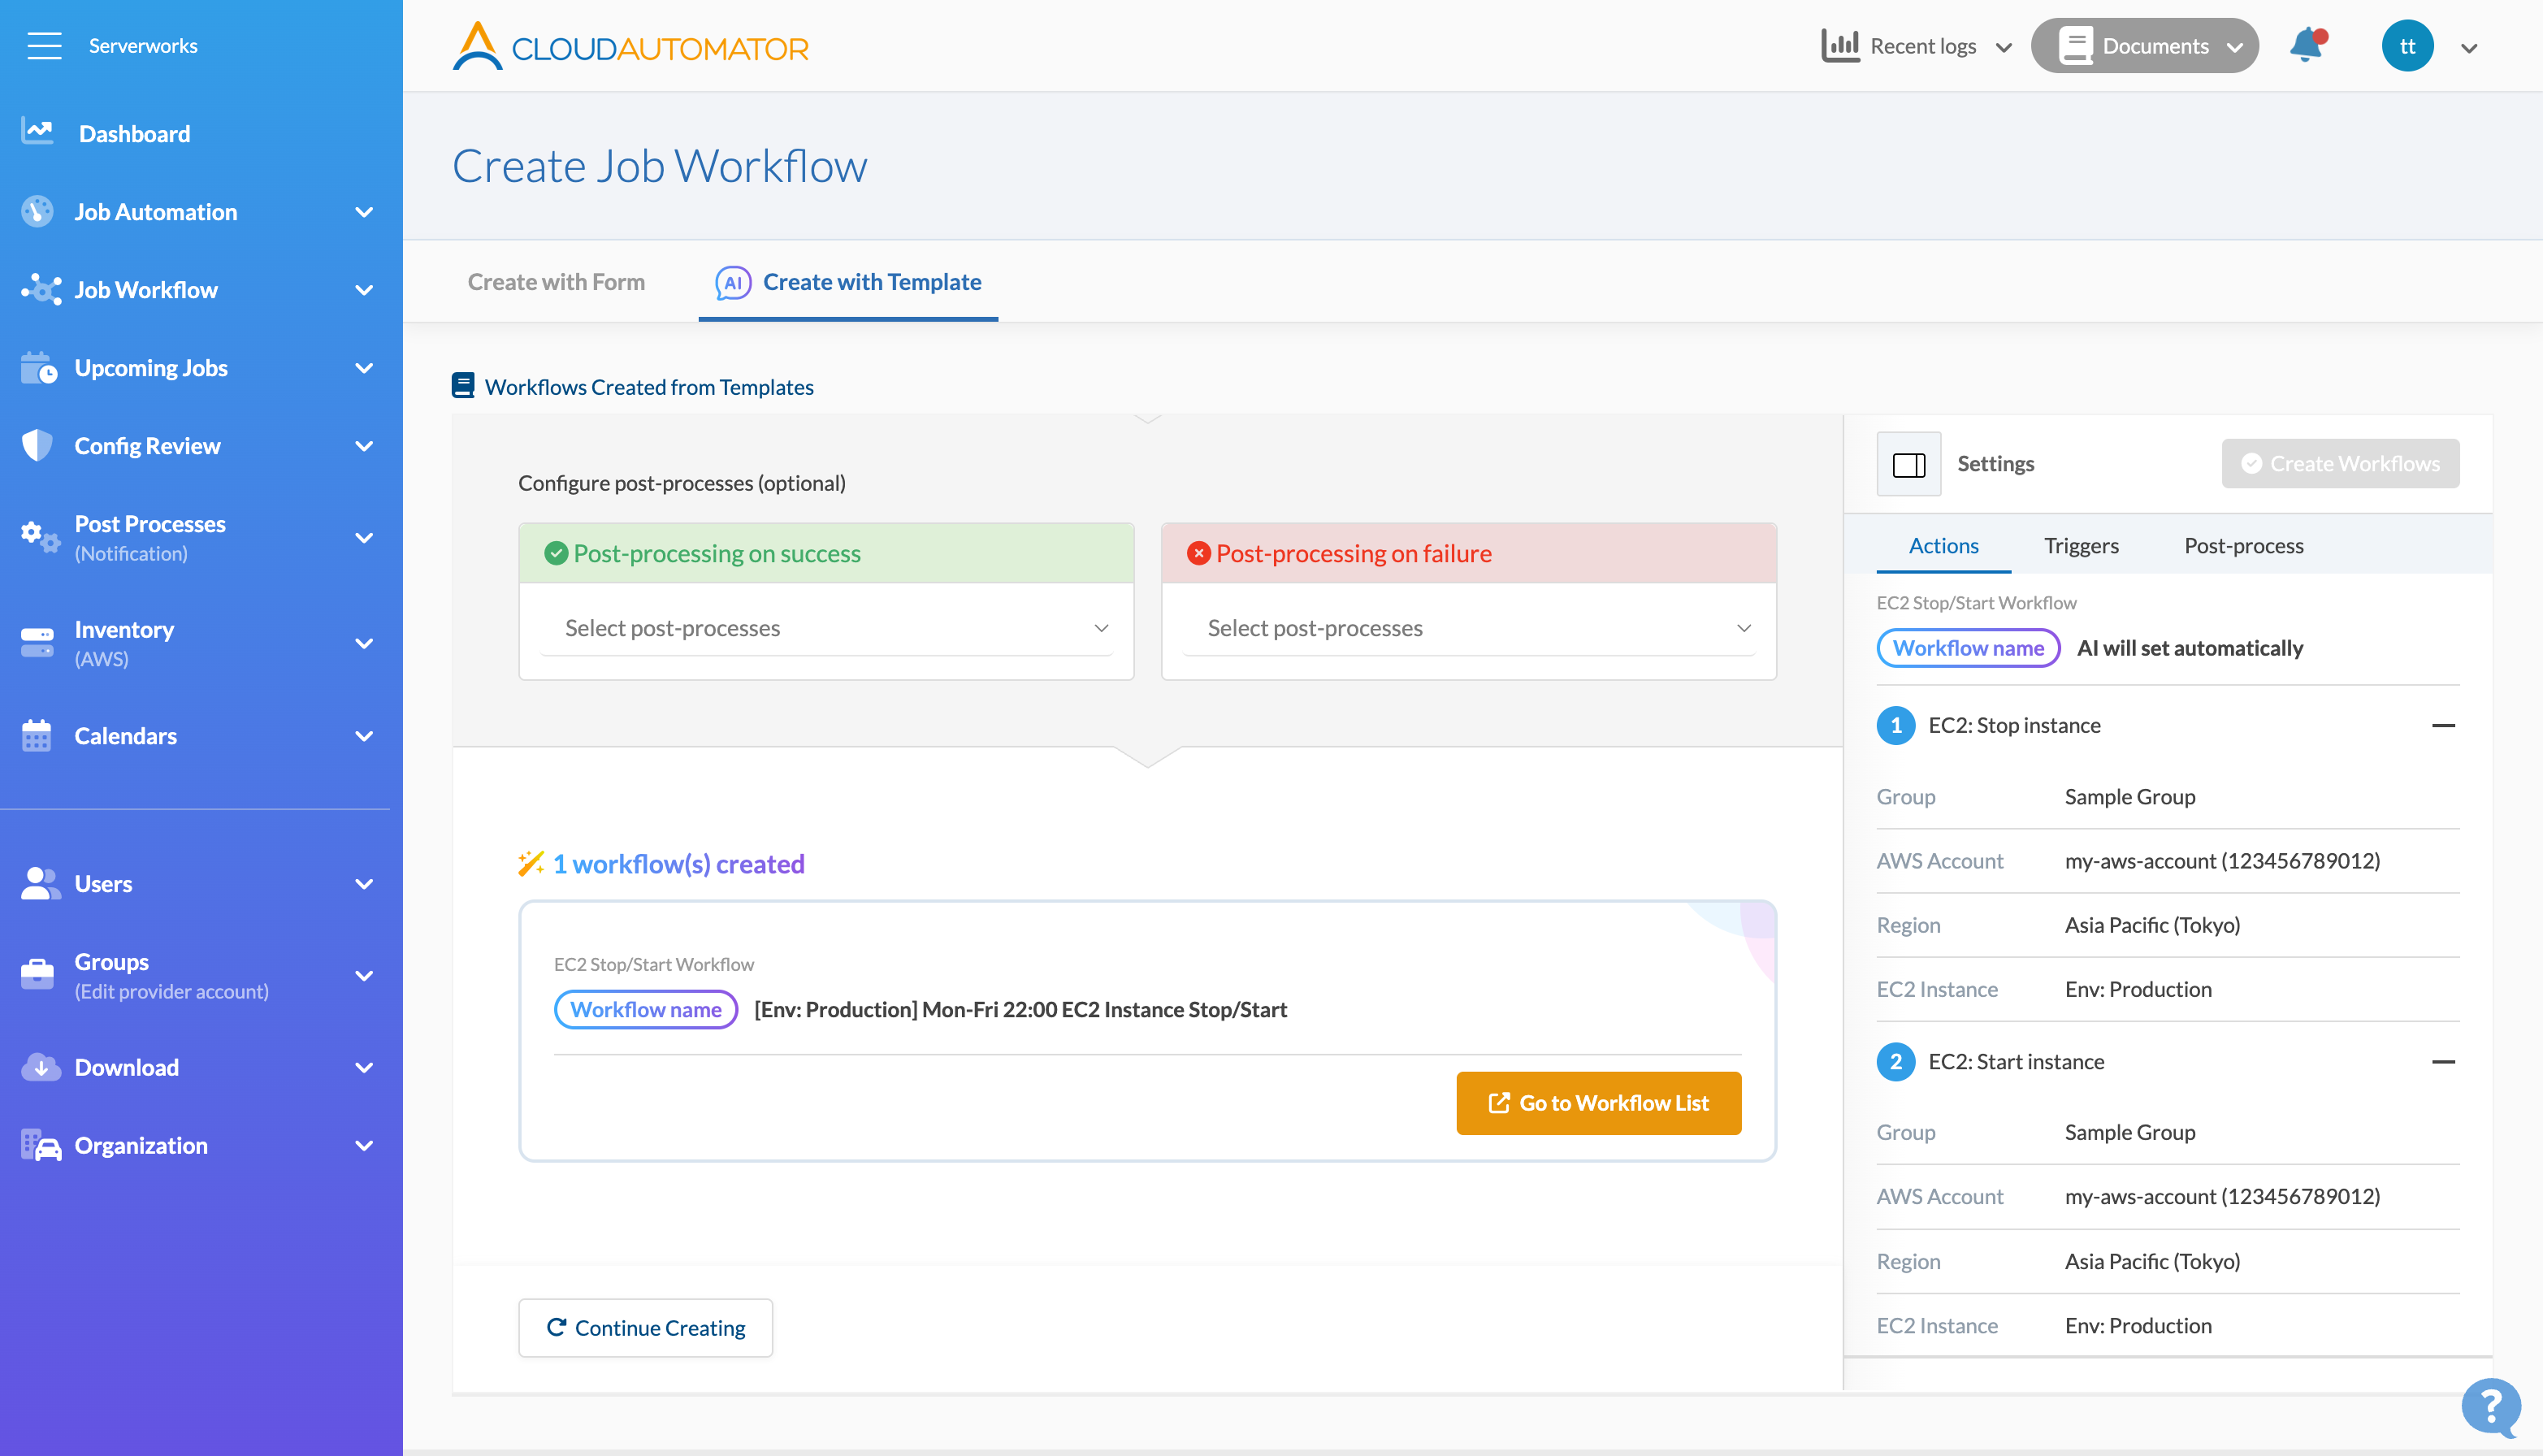Open Workflows Created from Templates link

[649, 387]
